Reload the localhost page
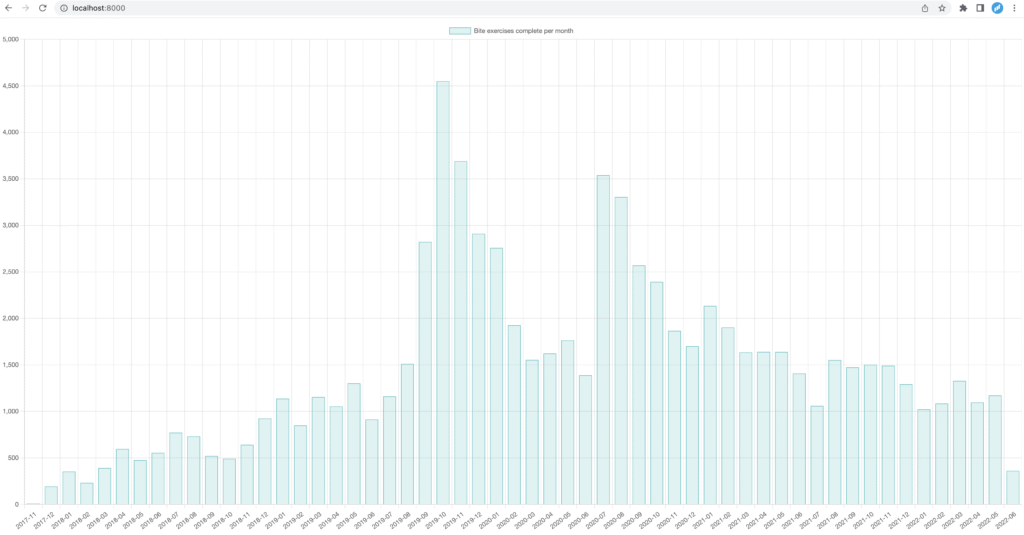This screenshot has height=535, width=1024. (42, 8)
